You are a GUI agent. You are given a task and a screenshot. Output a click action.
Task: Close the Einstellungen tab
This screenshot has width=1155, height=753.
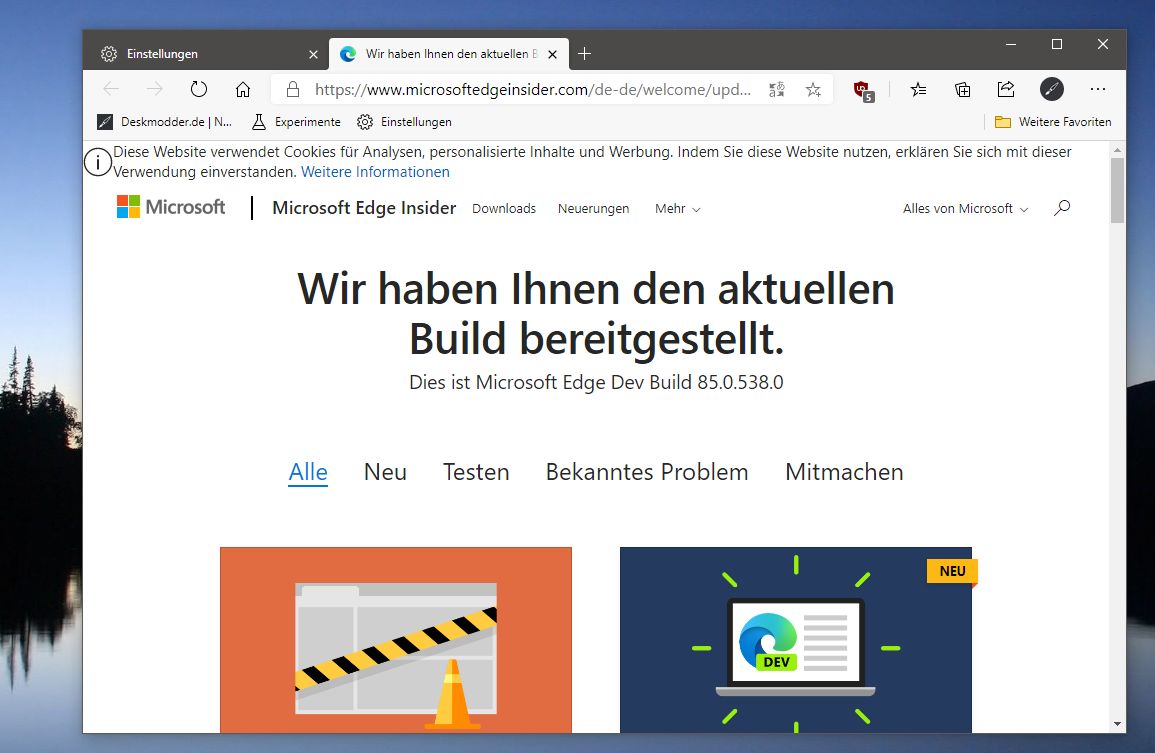click(313, 55)
